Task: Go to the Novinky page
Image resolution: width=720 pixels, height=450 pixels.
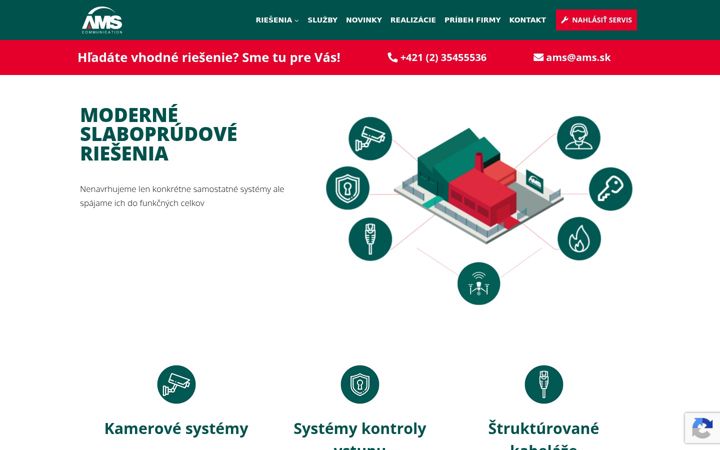Action: [x=364, y=20]
